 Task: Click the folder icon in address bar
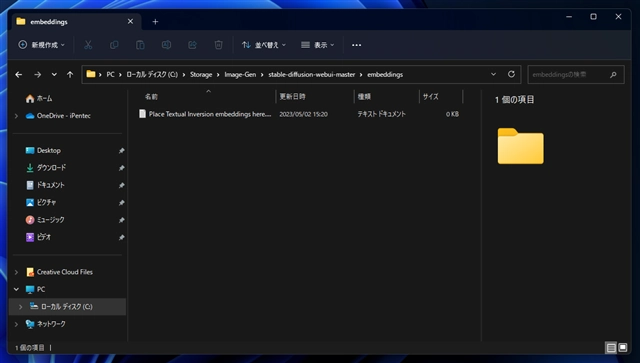(x=91, y=74)
